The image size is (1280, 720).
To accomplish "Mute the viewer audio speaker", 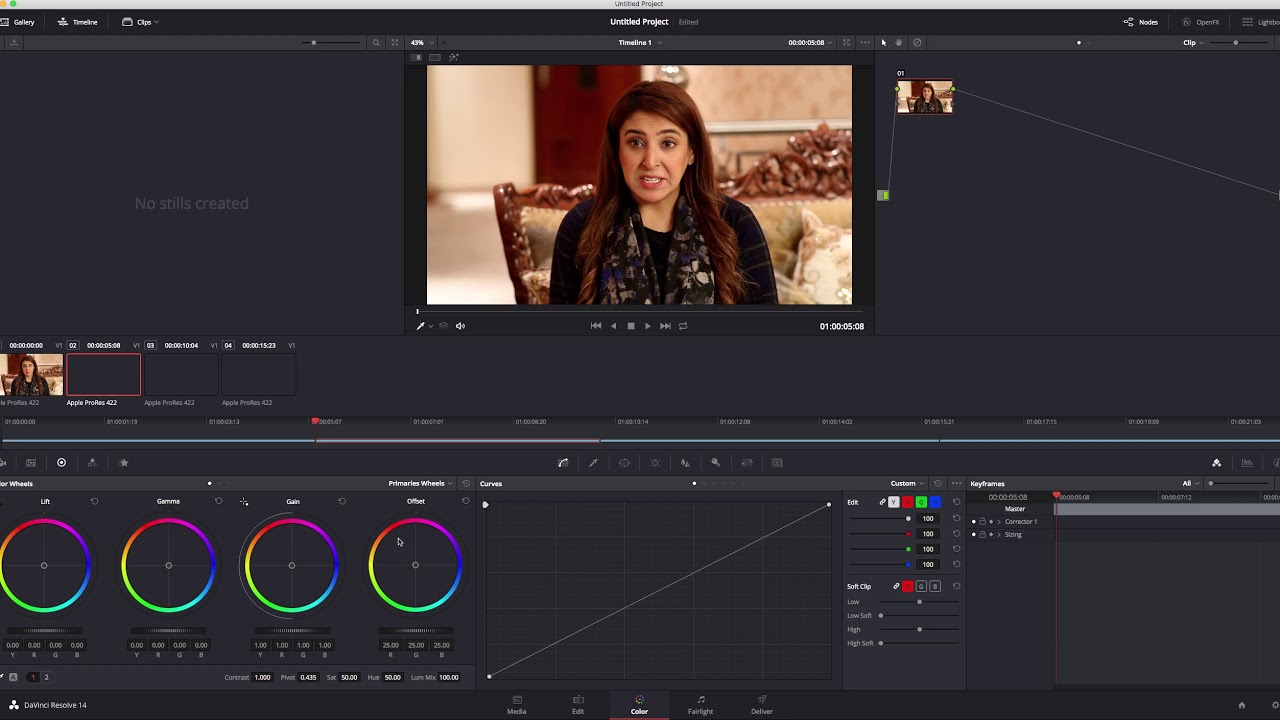I will 460,326.
